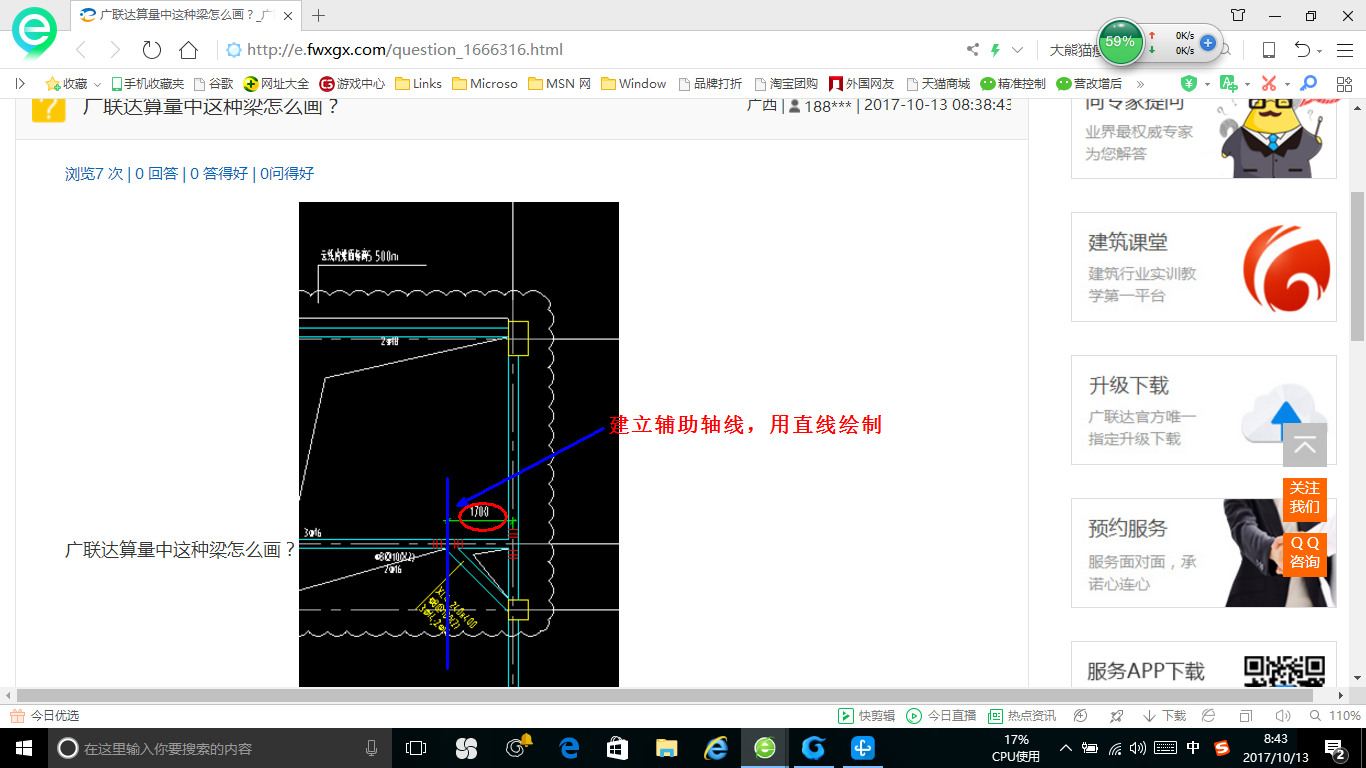This screenshot has width=1366, height=768.
Task: Open 今日优选 in the status bar
Action: click(45, 716)
